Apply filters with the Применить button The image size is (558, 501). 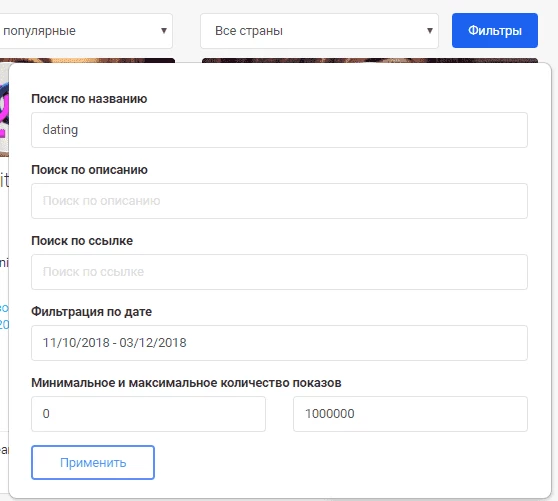coord(93,463)
